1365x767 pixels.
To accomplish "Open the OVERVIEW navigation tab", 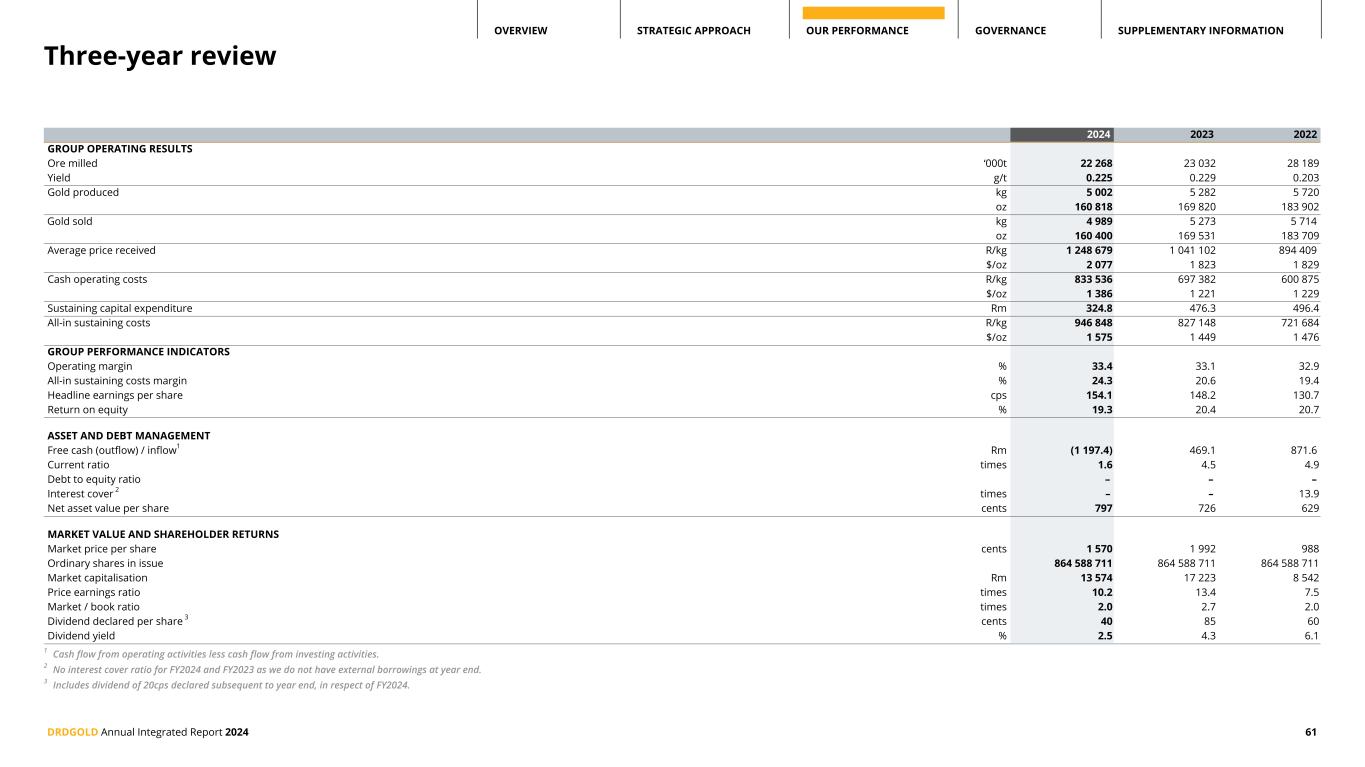I will click(x=520, y=31).
